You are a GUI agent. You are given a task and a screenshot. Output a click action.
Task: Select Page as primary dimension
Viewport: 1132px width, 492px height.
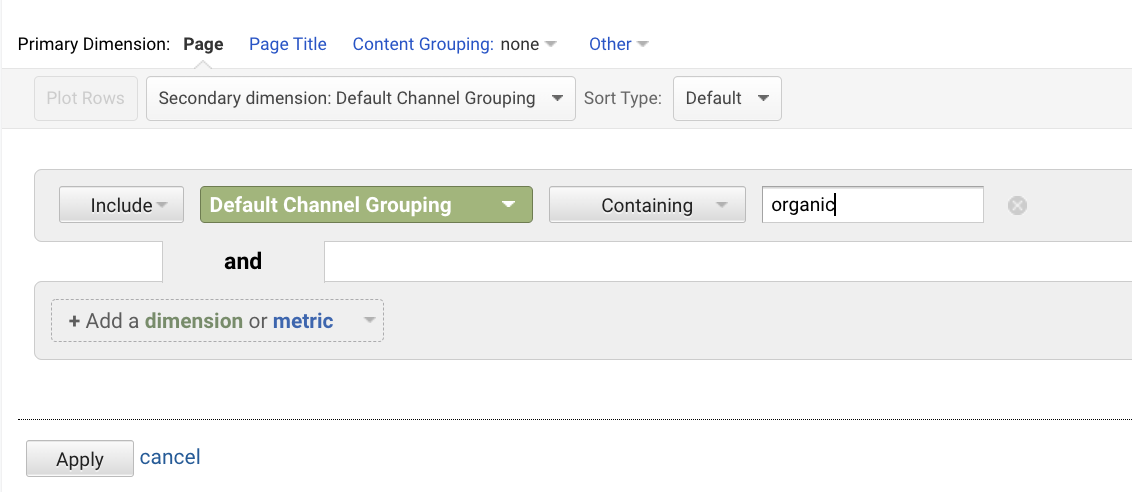203,44
